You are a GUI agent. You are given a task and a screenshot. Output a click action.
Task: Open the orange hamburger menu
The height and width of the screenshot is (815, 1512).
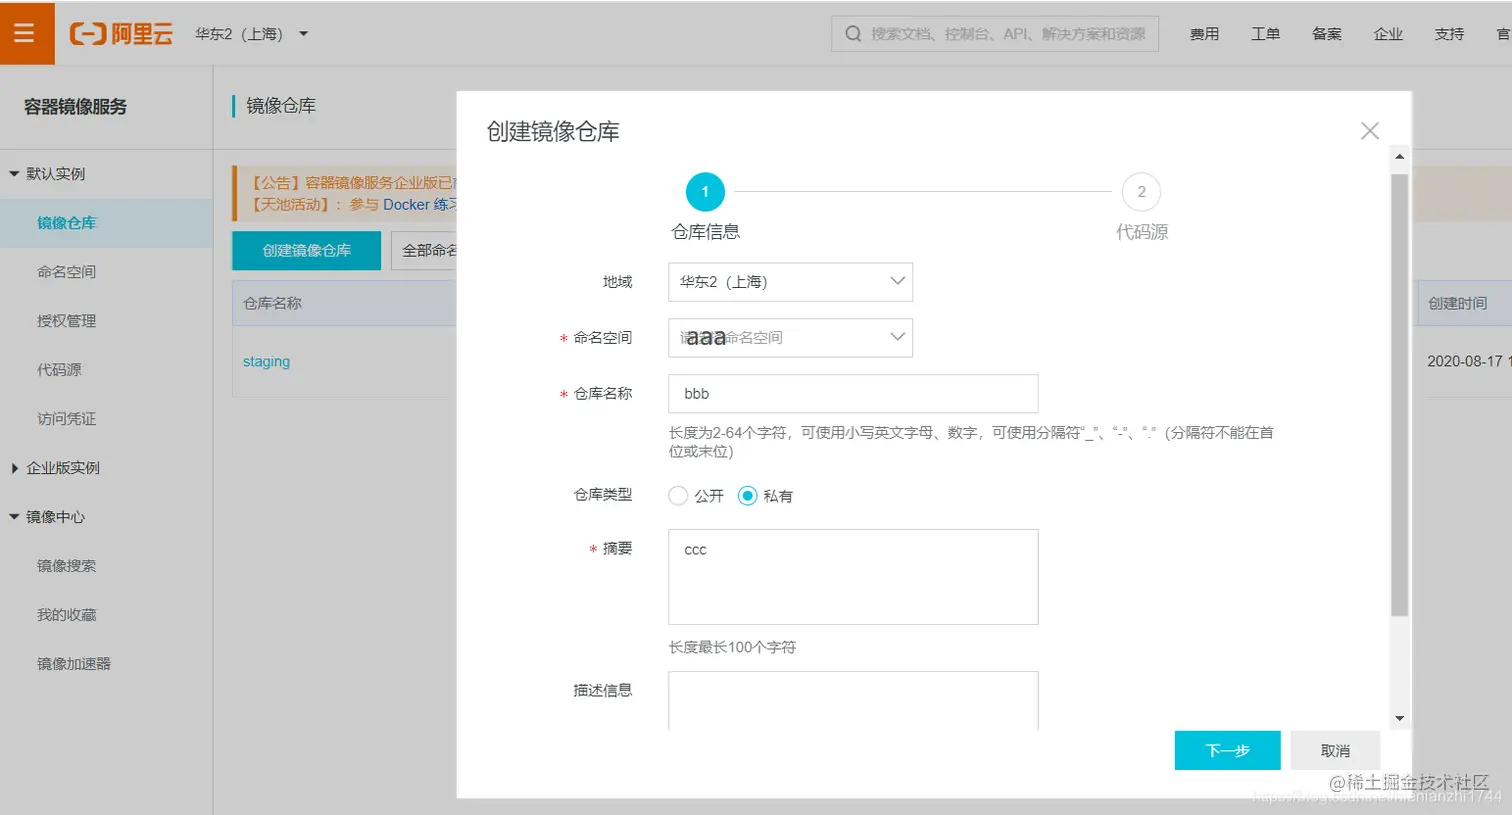pyautogui.click(x=26, y=33)
